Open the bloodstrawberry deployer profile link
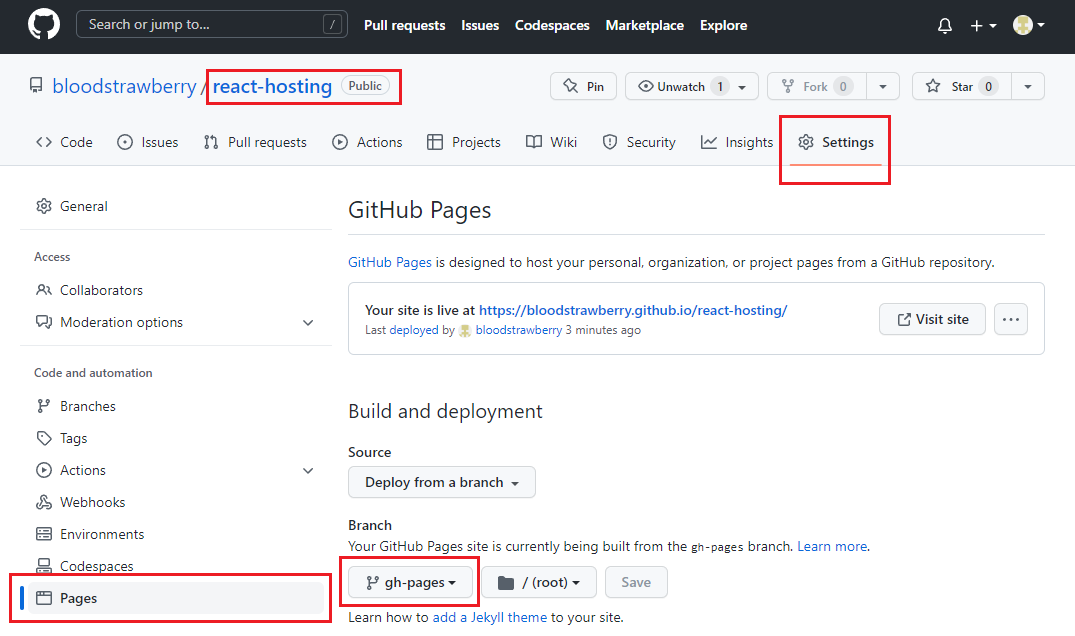This screenshot has width=1075, height=636. coord(518,330)
